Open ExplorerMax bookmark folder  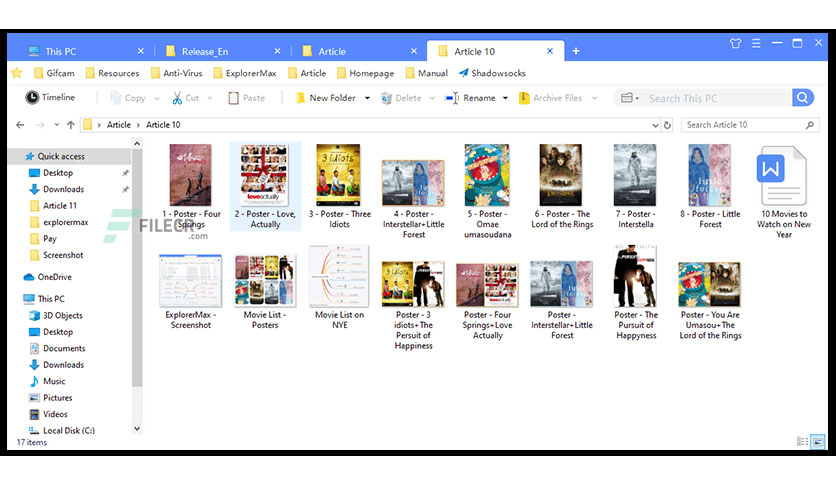245,73
